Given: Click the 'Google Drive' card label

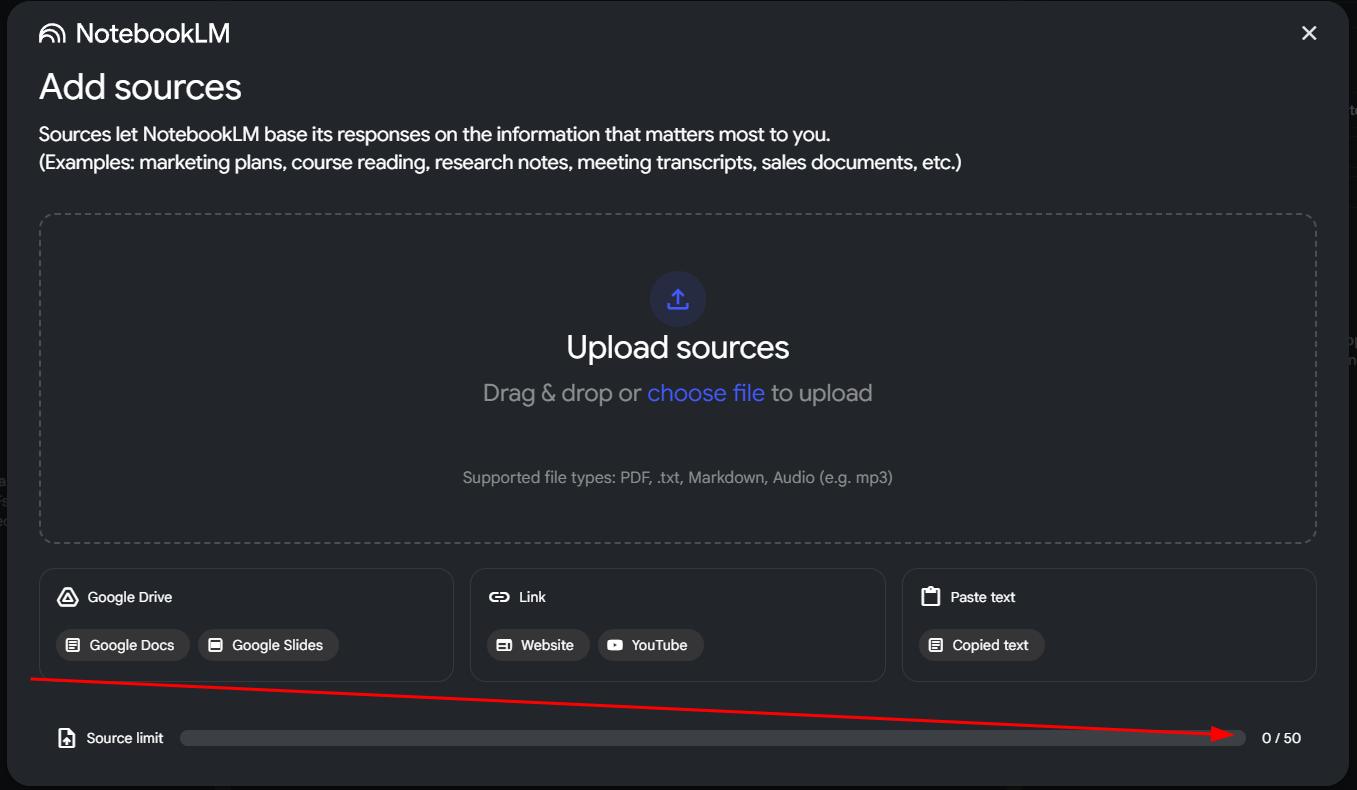Looking at the screenshot, I should coord(130,597).
